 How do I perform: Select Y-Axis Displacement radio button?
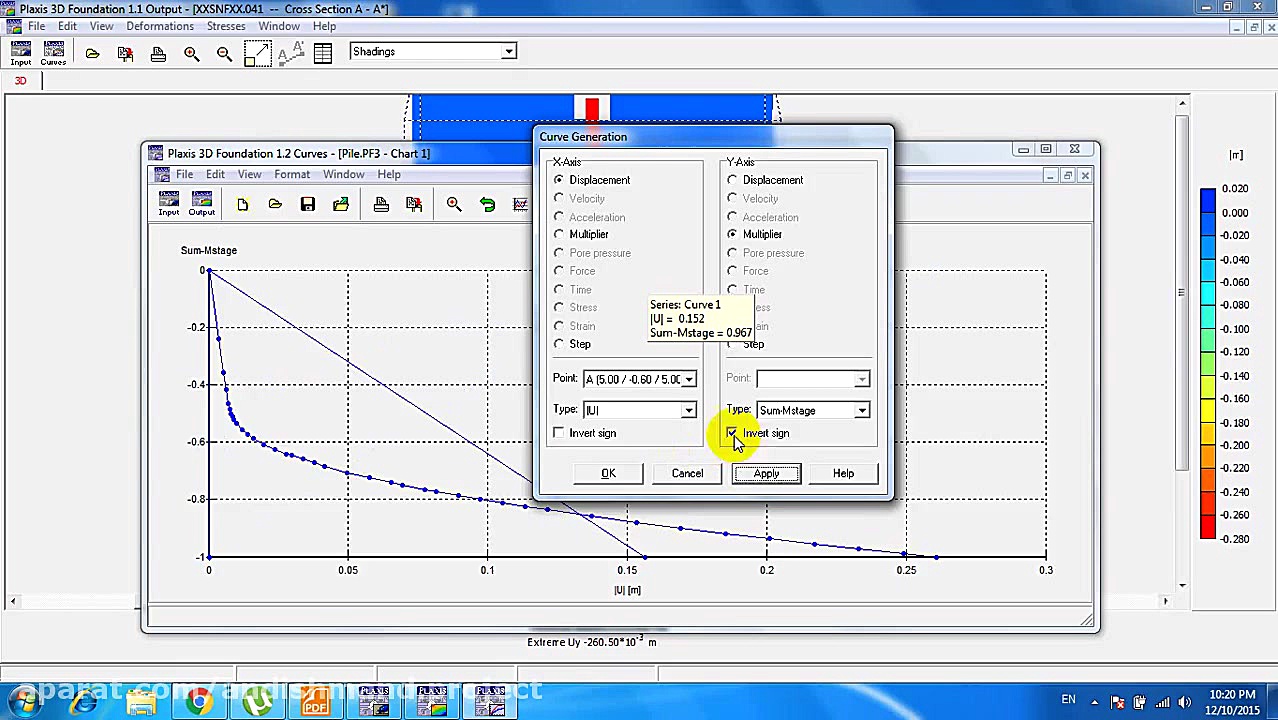[733, 180]
